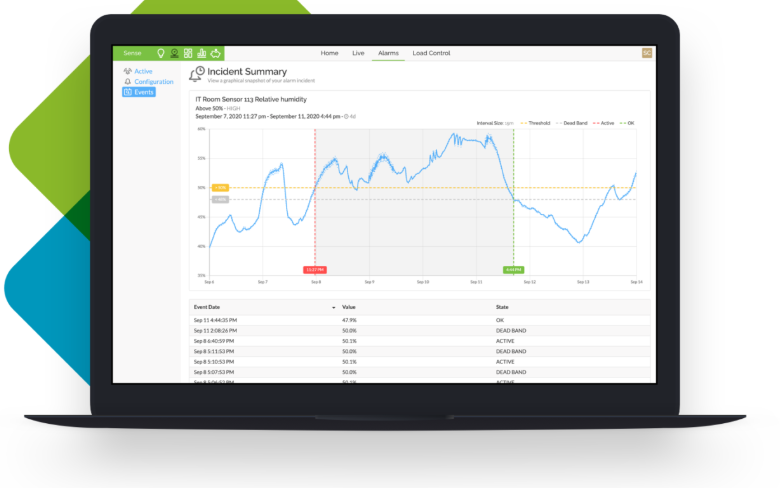The width and height of the screenshot is (780, 488).
Task: Select the row 'Sep 8 6:40:59 PM'
Action: click(419, 341)
